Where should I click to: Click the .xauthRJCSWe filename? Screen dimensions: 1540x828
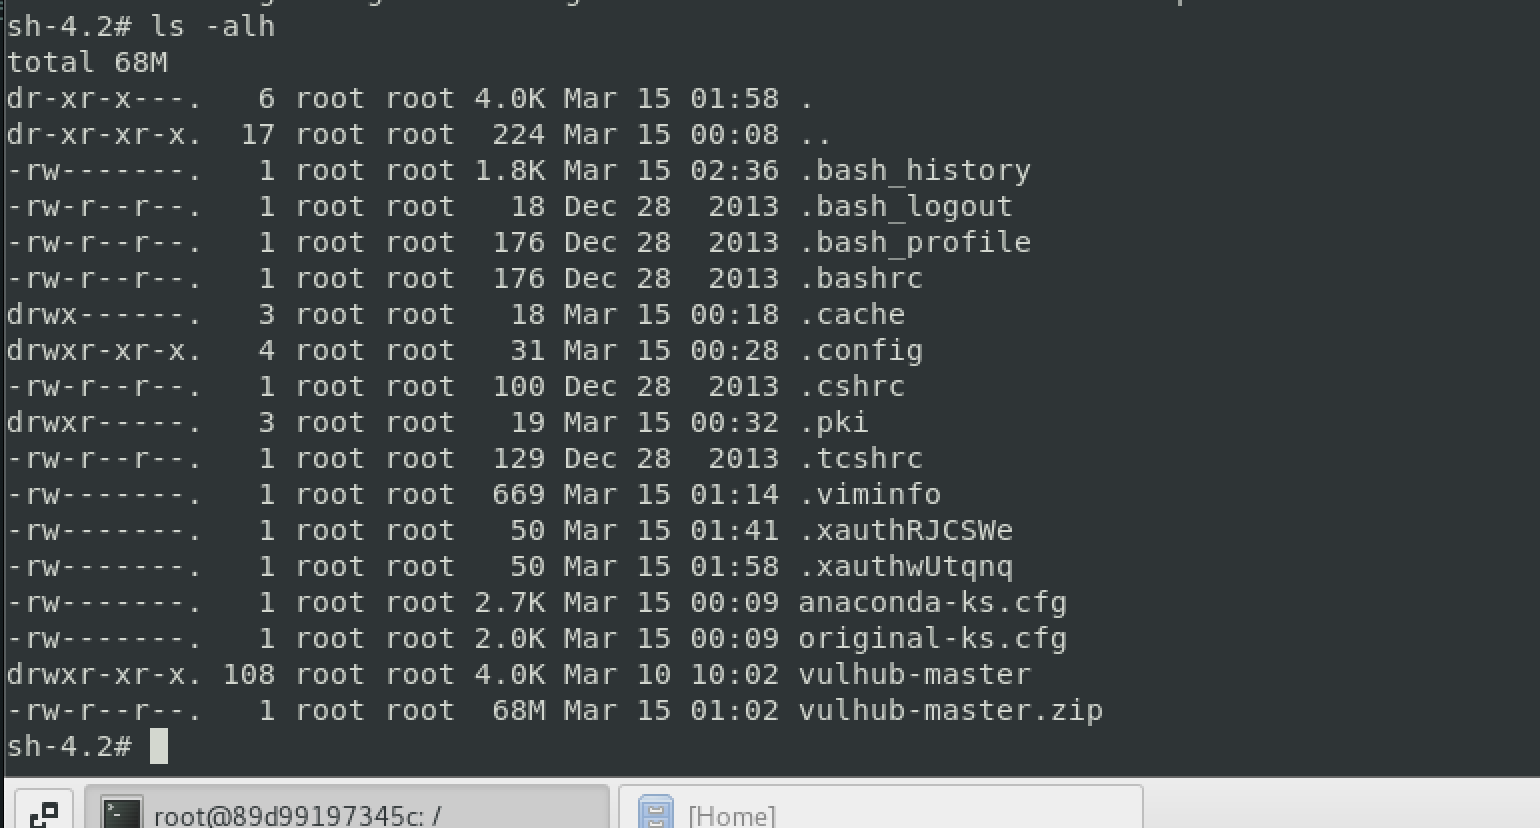click(905, 530)
